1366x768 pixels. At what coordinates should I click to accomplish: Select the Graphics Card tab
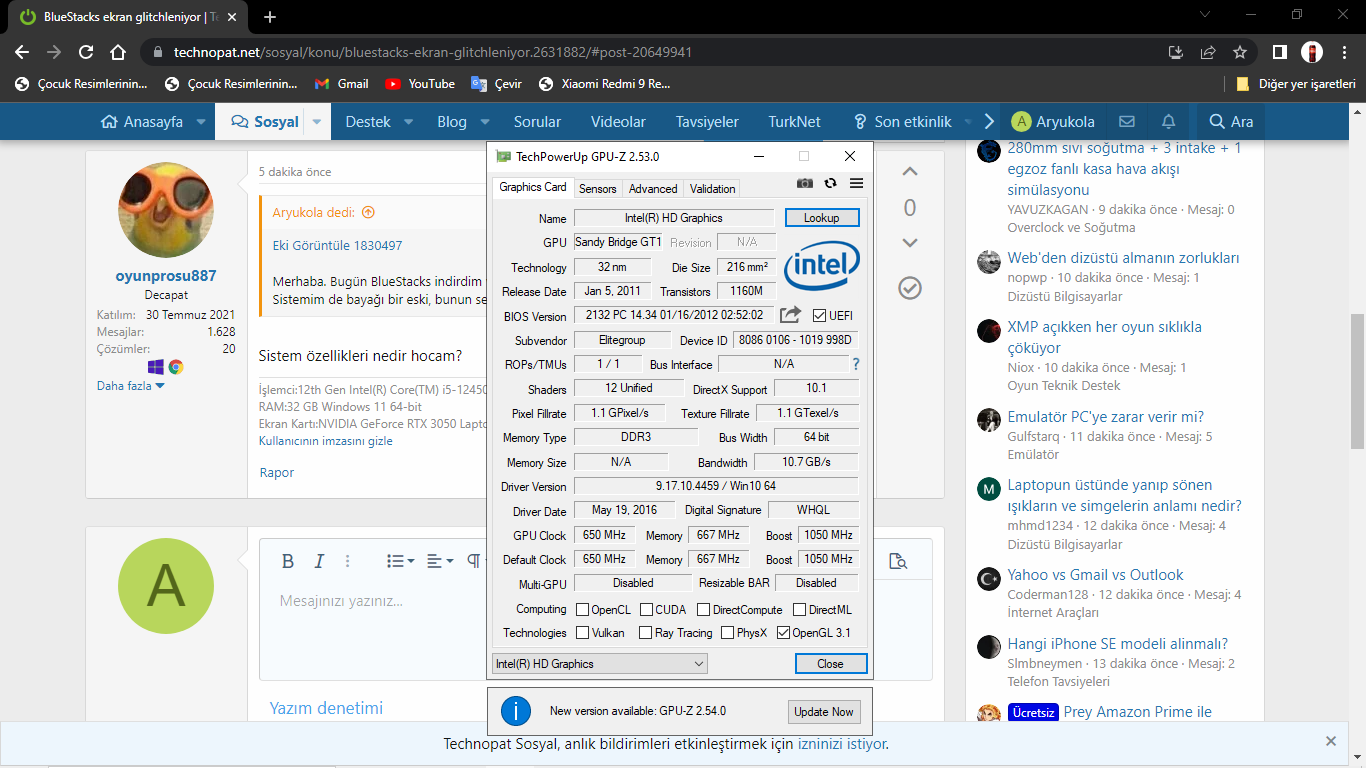point(533,187)
